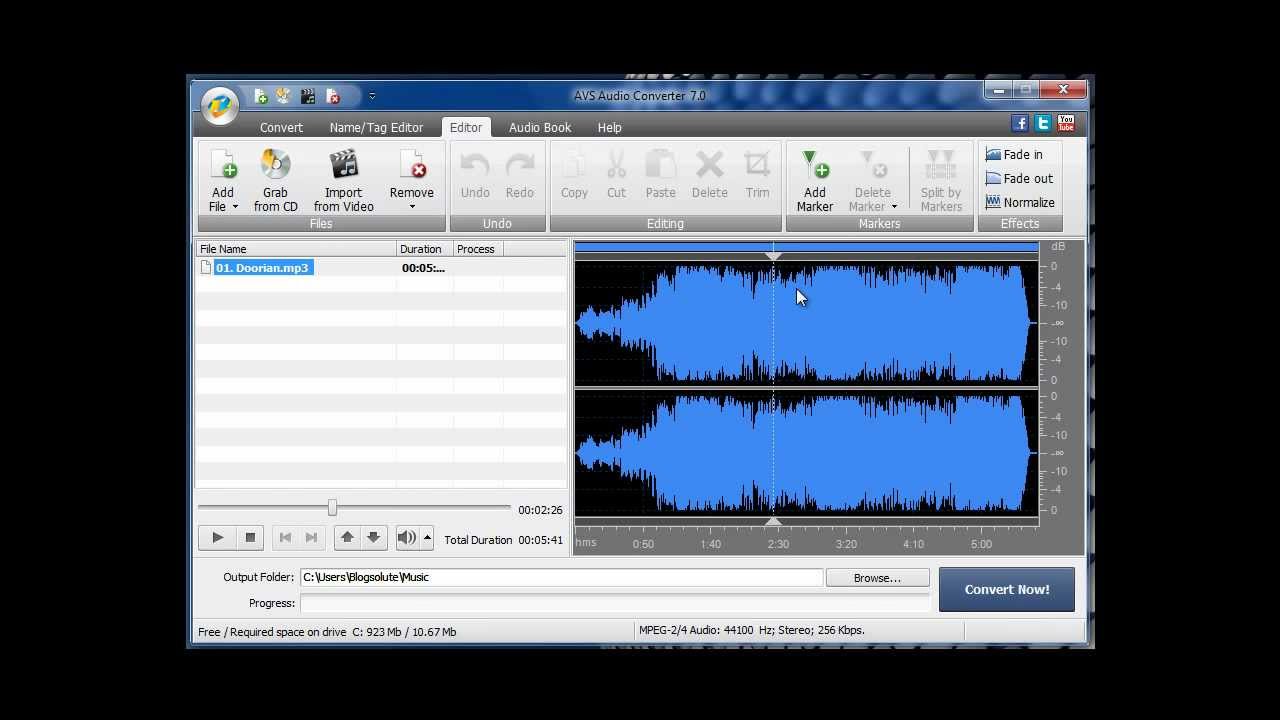
Task: Click the Redo button
Action: coord(520,175)
